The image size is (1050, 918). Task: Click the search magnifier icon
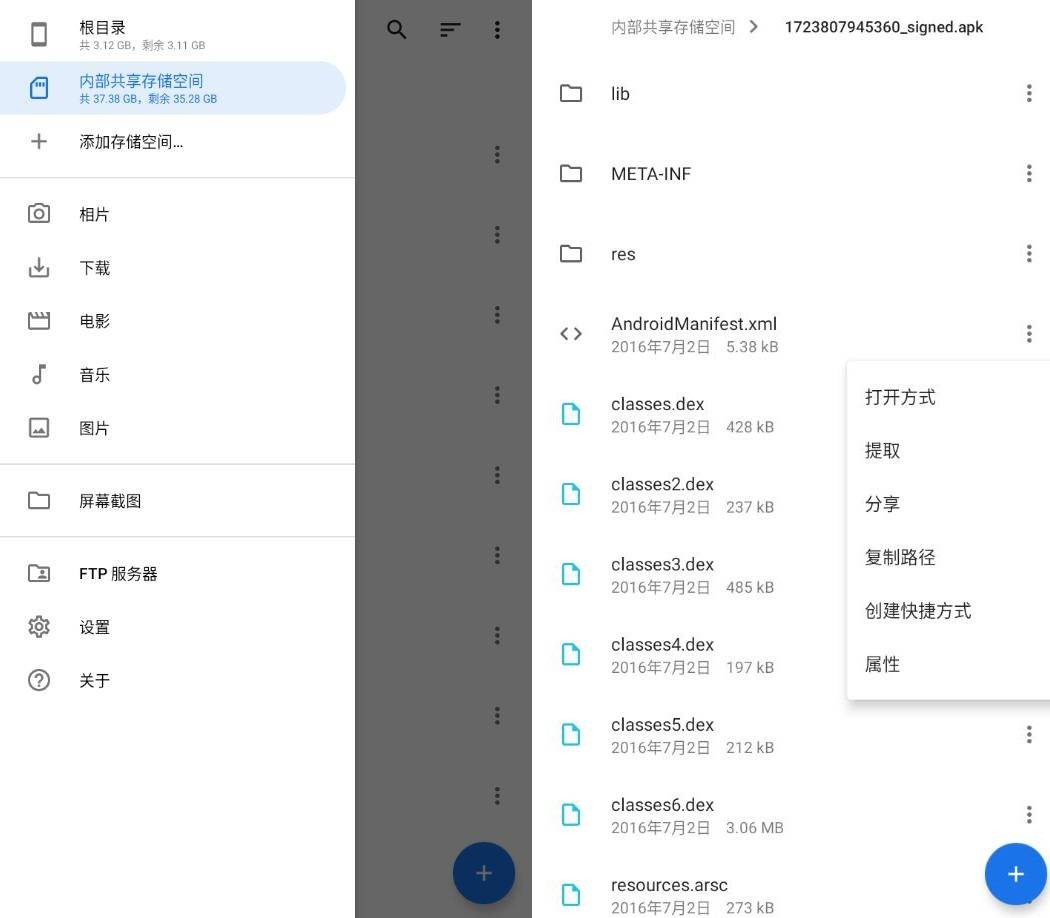coord(397,30)
